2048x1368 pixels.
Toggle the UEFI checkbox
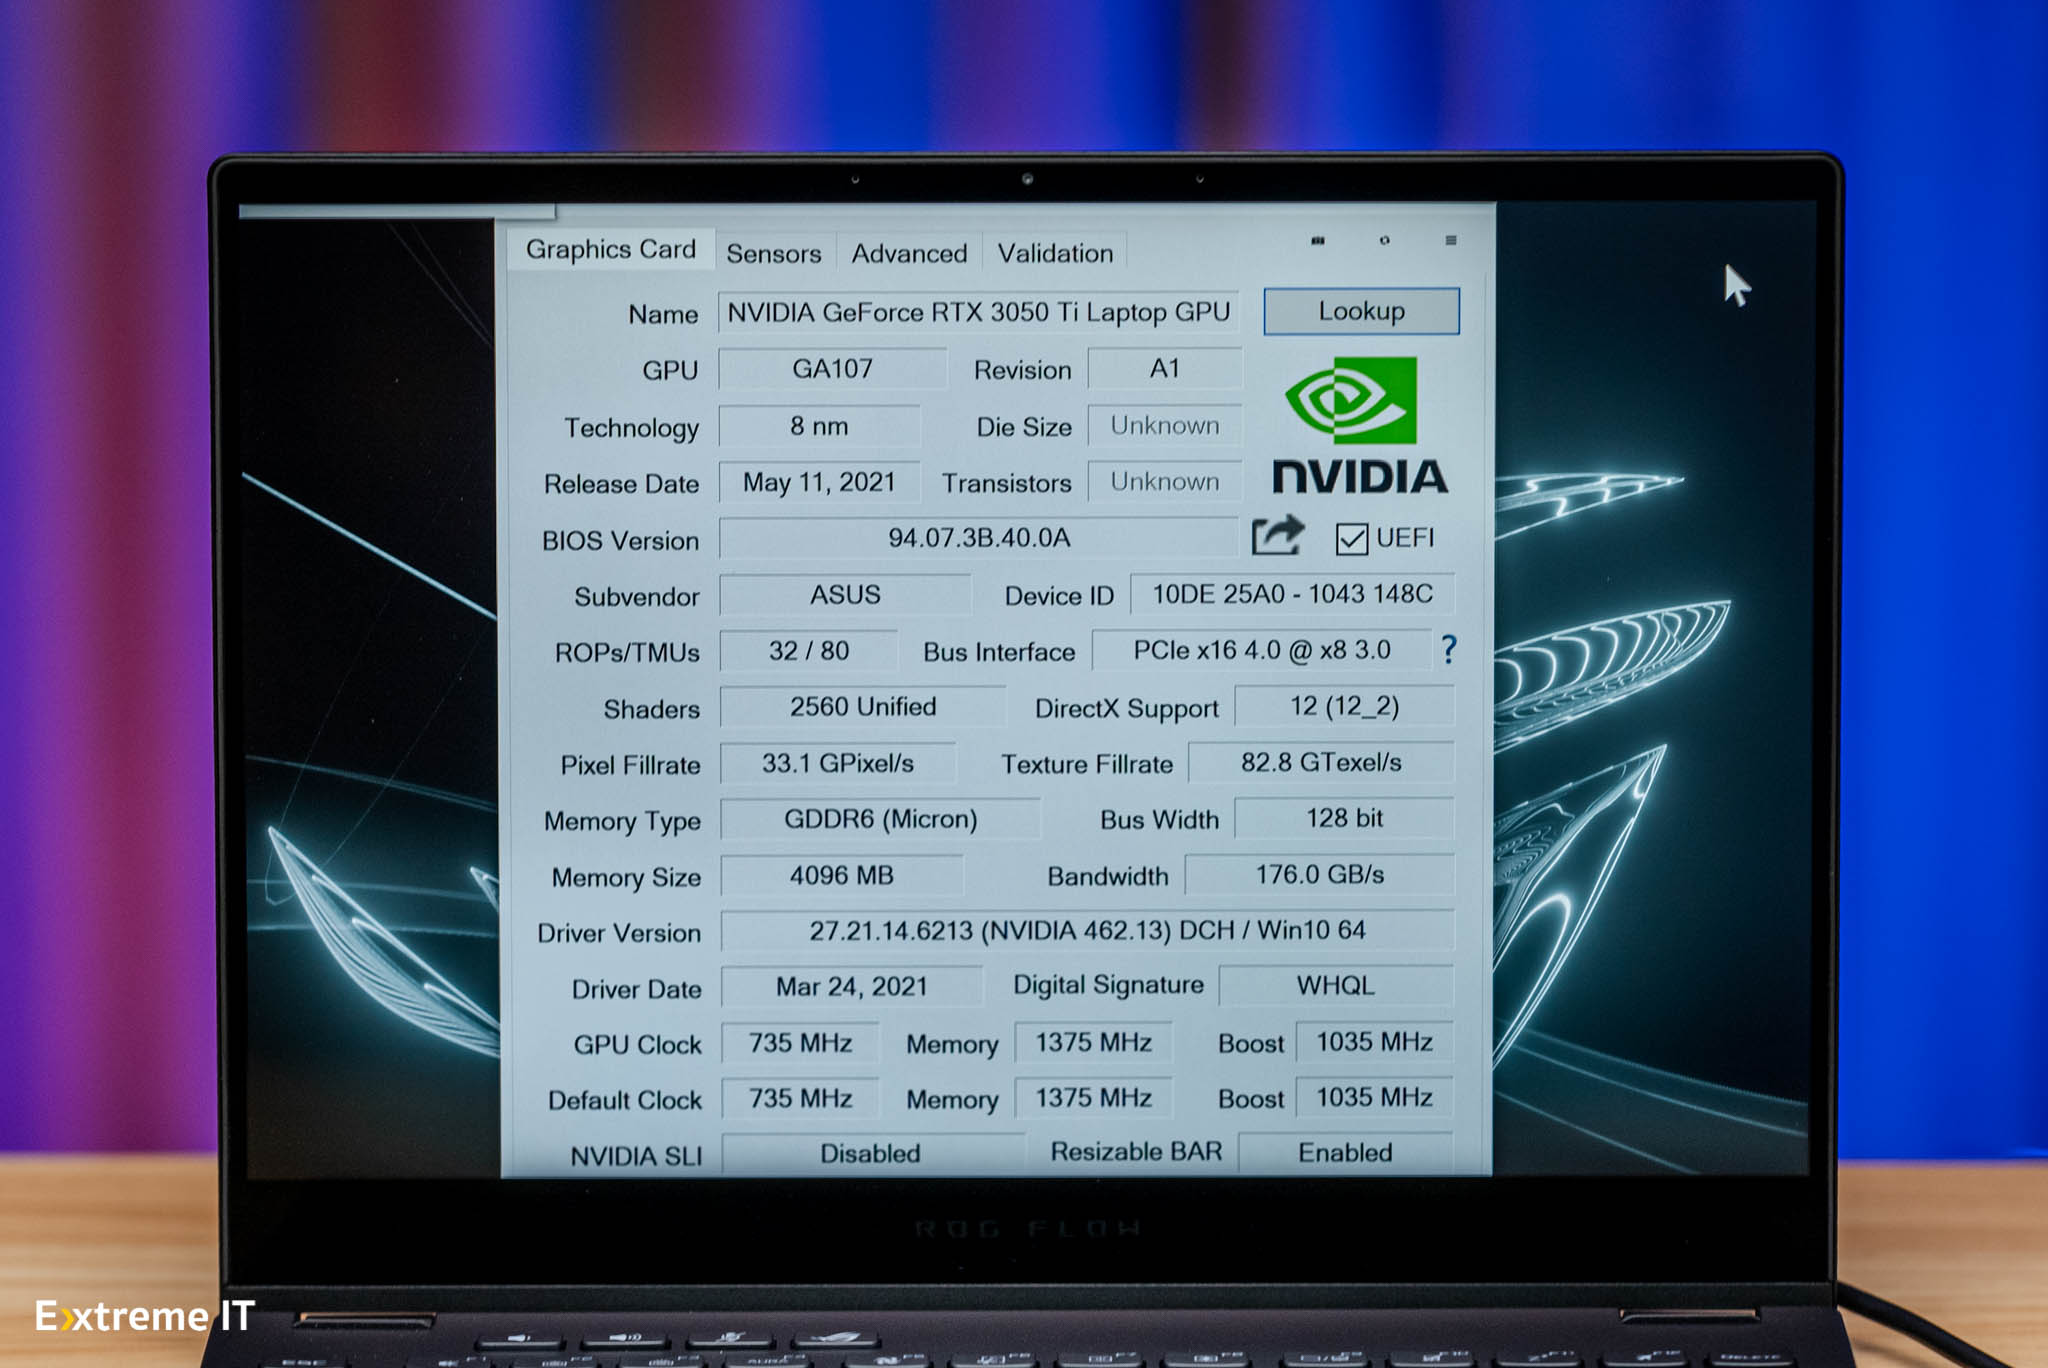(x=1351, y=539)
